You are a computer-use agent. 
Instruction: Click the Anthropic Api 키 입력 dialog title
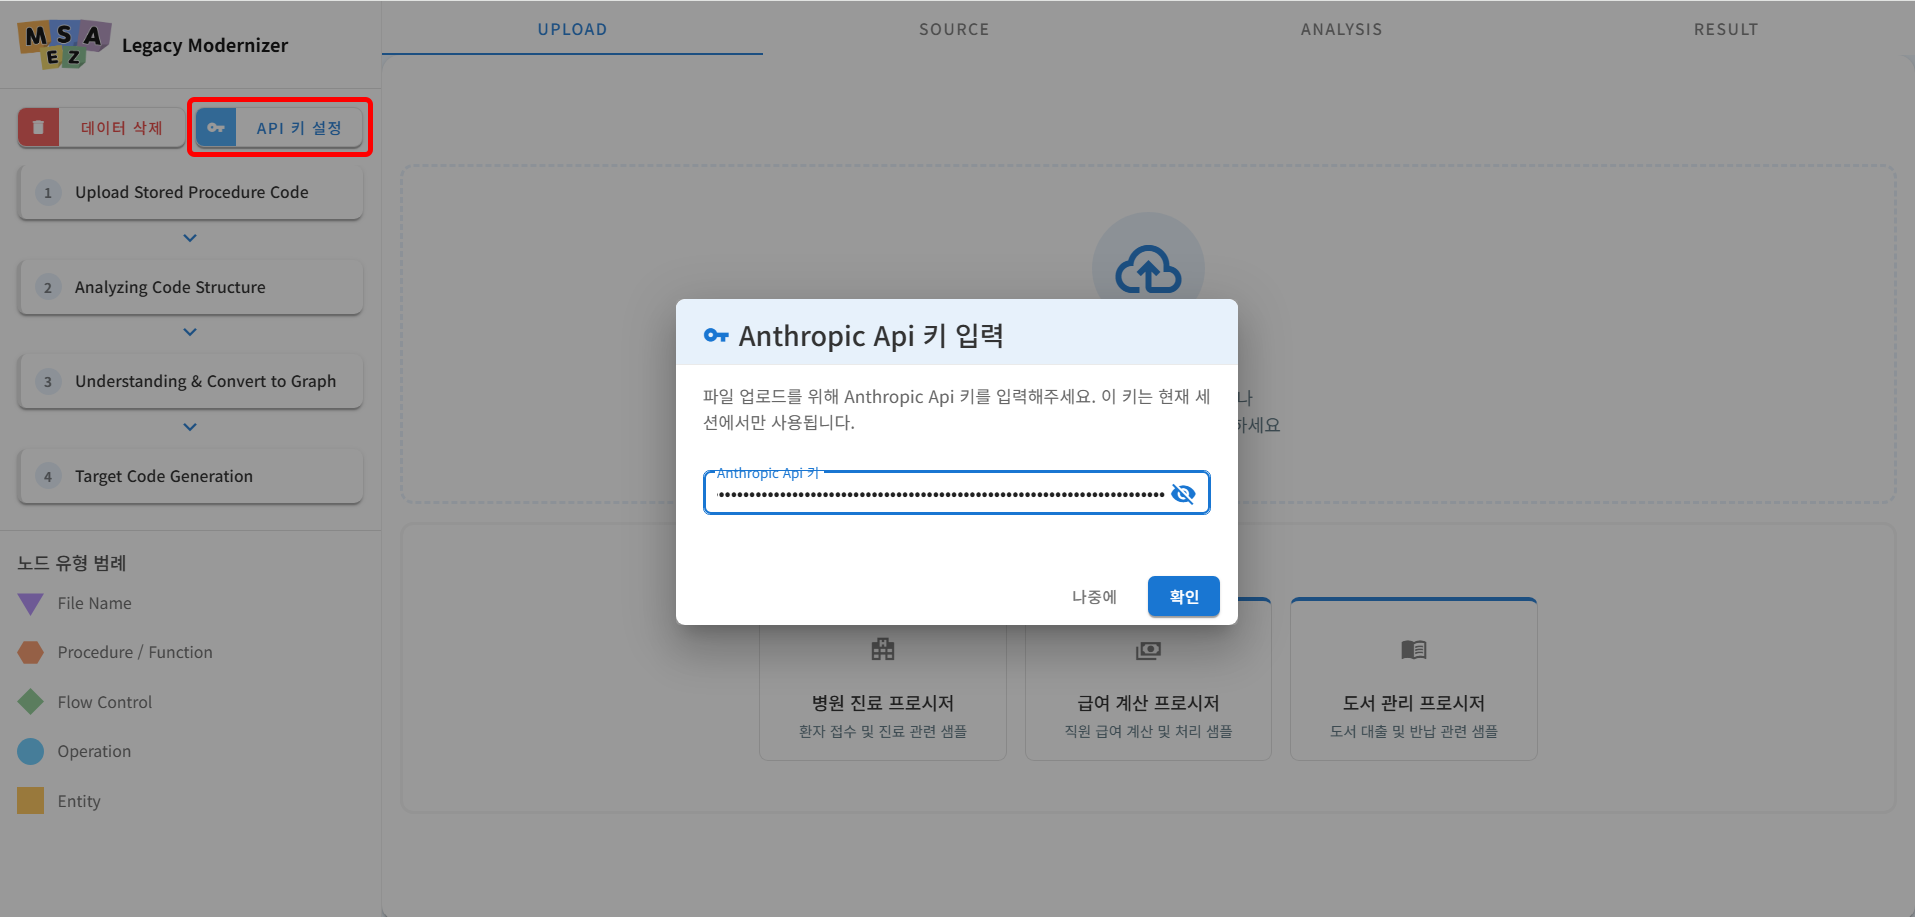coord(871,336)
